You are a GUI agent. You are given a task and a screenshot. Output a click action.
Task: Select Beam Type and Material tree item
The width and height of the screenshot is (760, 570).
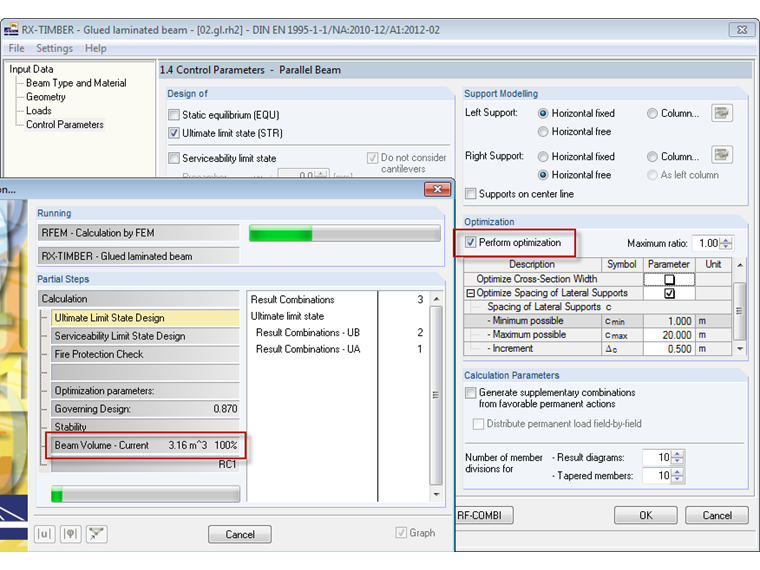coord(76,83)
